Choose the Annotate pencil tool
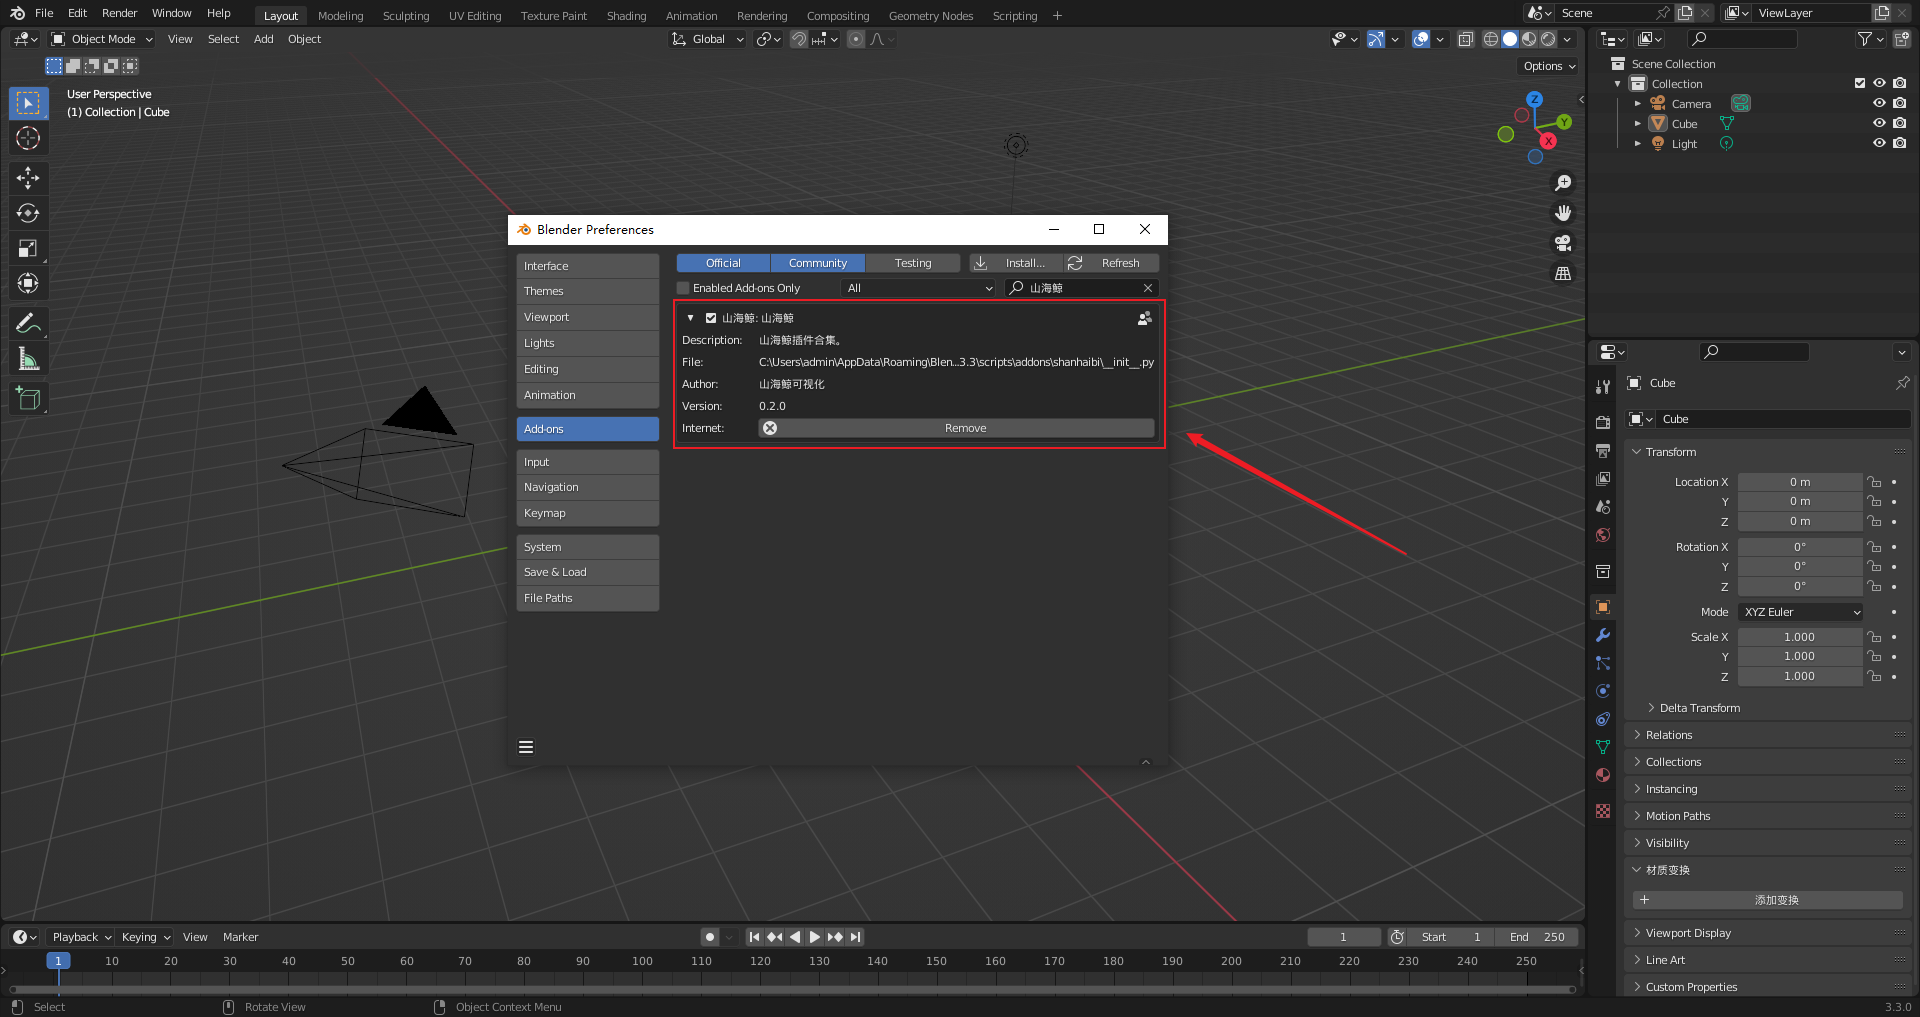This screenshot has height=1017, width=1920. [28, 323]
